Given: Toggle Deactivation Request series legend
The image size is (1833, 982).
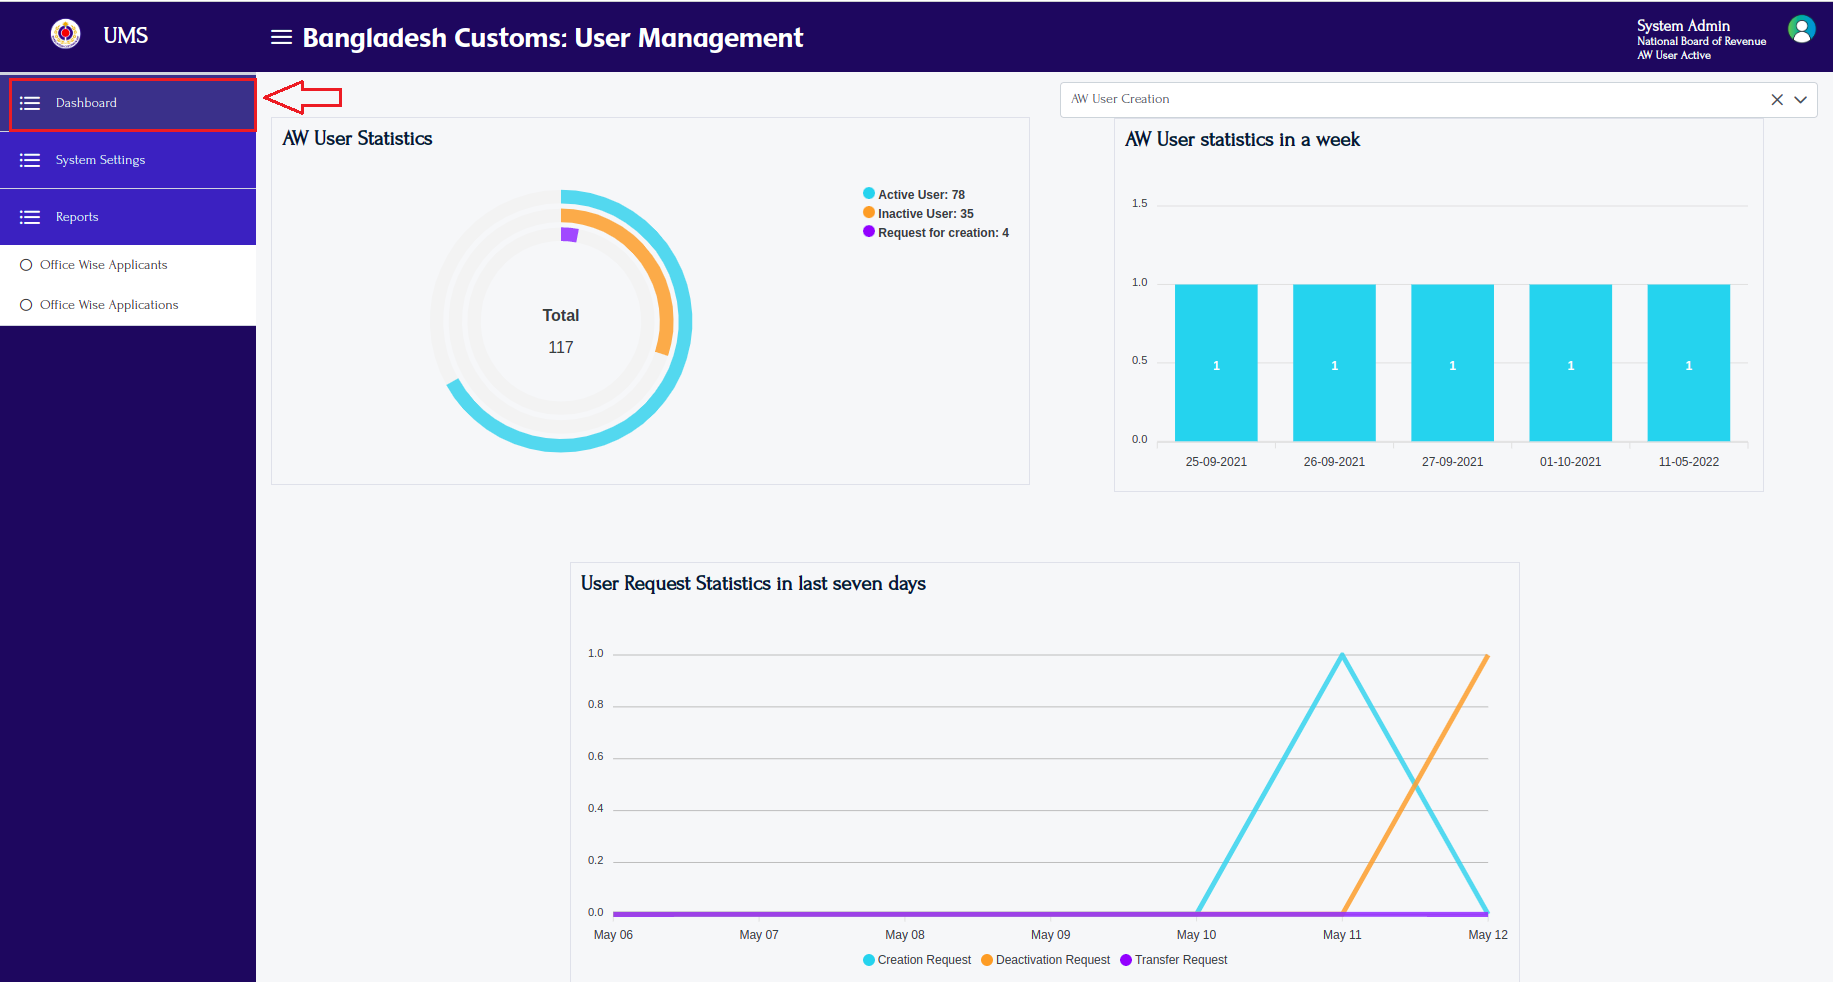Looking at the screenshot, I should point(1045,960).
